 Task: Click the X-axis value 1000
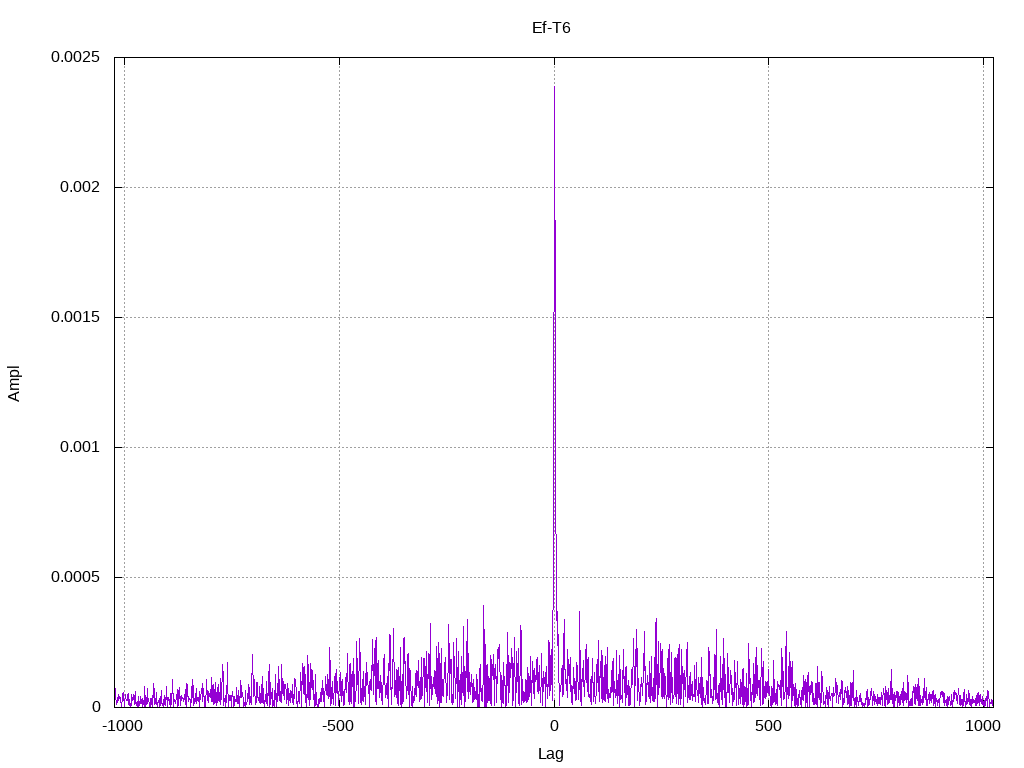click(983, 726)
